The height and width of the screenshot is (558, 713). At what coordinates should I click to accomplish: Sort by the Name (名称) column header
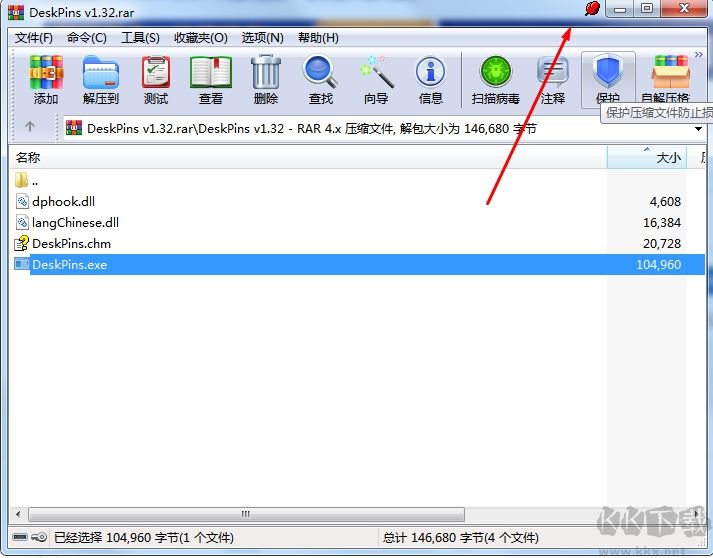pos(308,157)
